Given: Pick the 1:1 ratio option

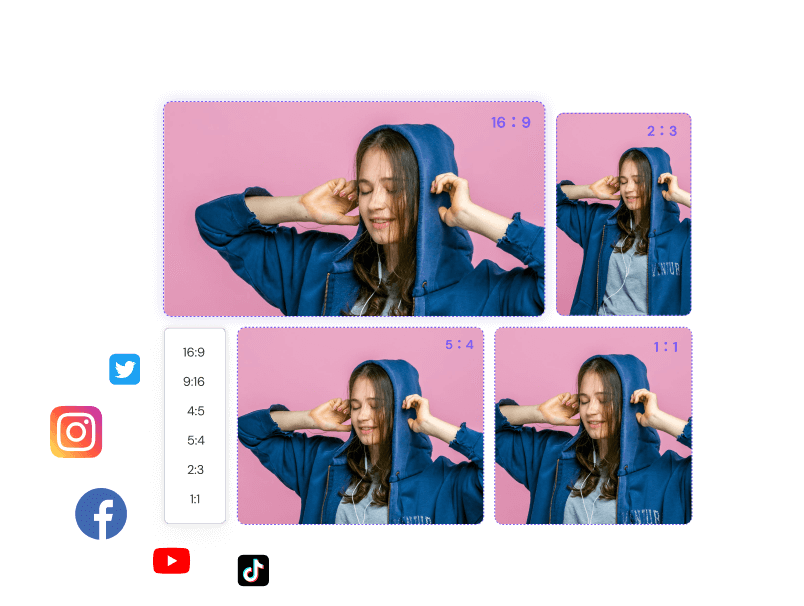Looking at the screenshot, I should (x=193, y=498).
